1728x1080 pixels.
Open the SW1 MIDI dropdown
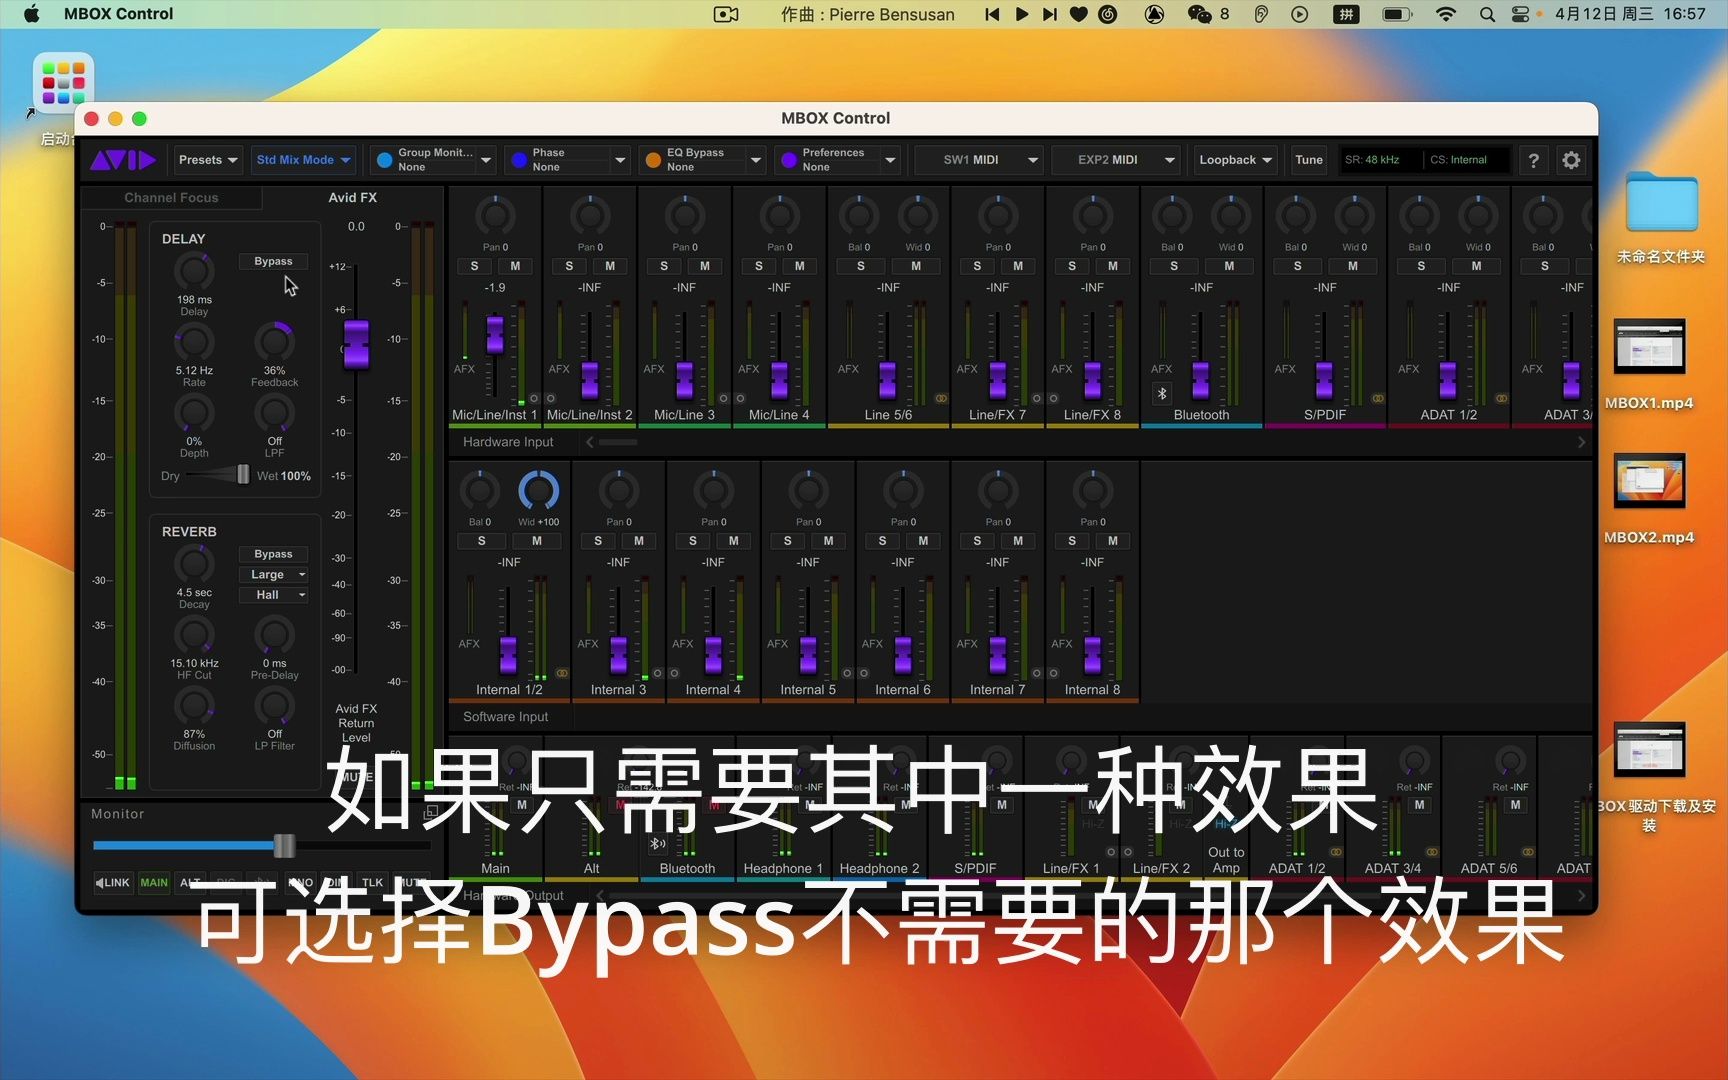979,160
